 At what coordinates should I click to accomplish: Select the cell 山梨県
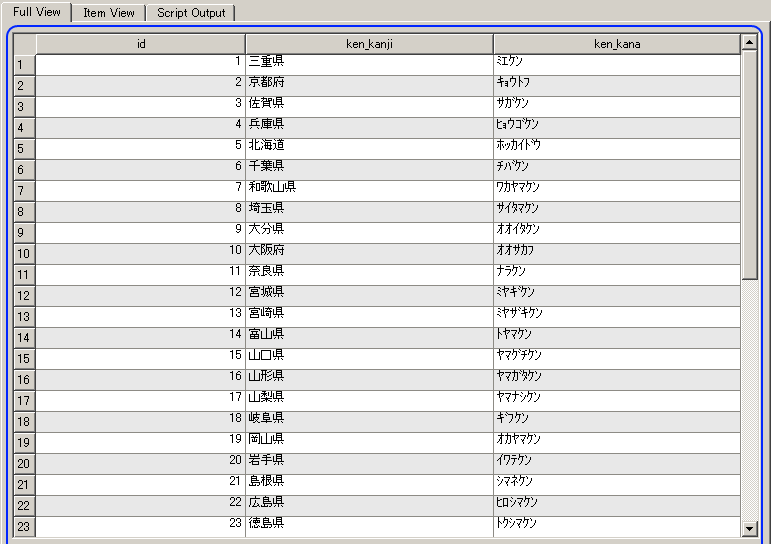(369, 401)
